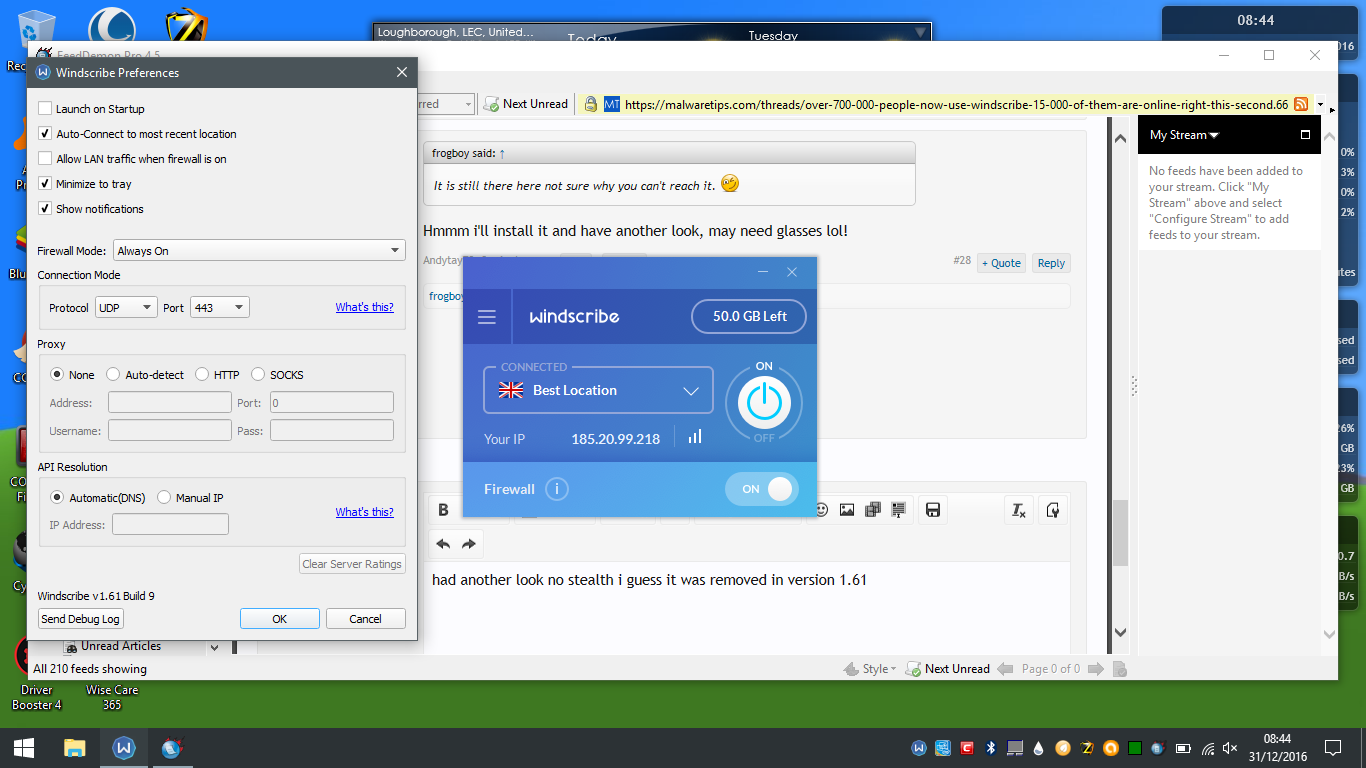The height and width of the screenshot is (768, 1366).
Task: Click the My Stream panel maximize square icon
Action: (x=1305, y=135)
